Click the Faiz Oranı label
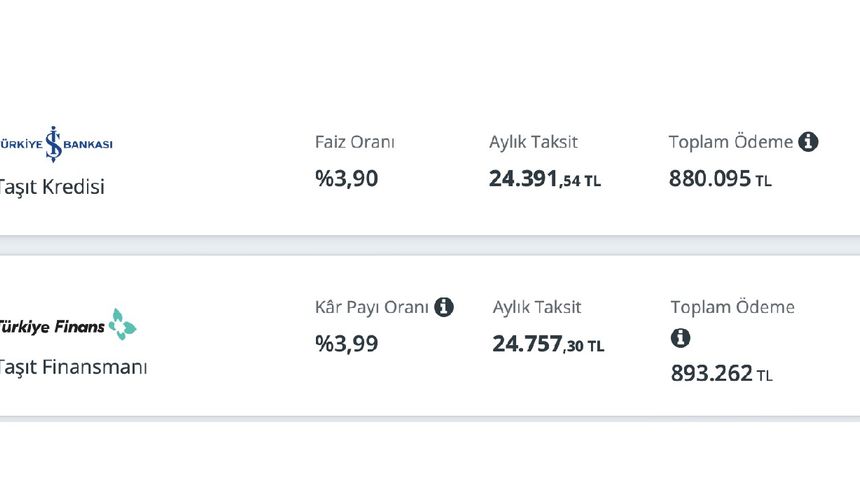Screen dimensions: 860x504 point(354,142)
